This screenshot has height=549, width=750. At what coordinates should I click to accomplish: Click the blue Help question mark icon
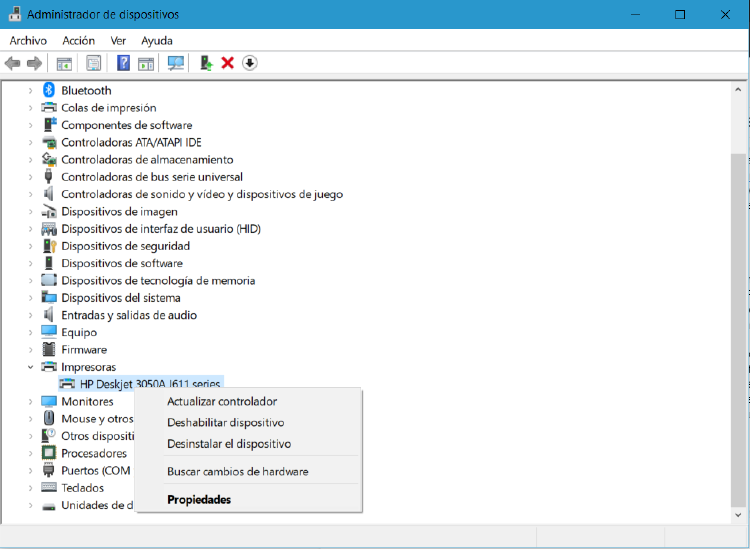(123, 63)
